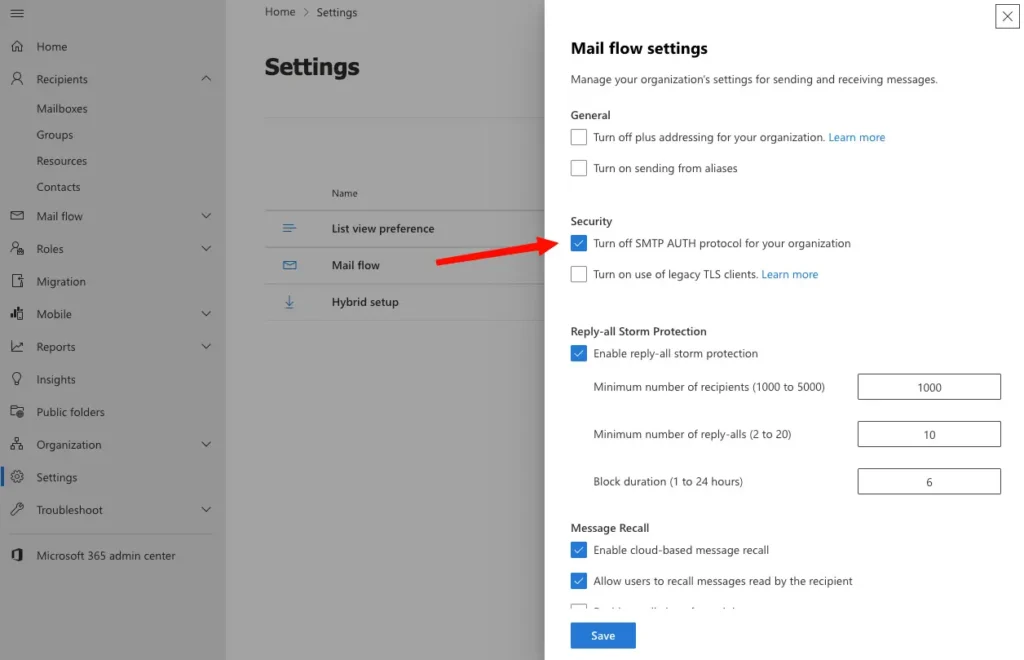Click the Troubleshoot wrench icon

[17, 509]
